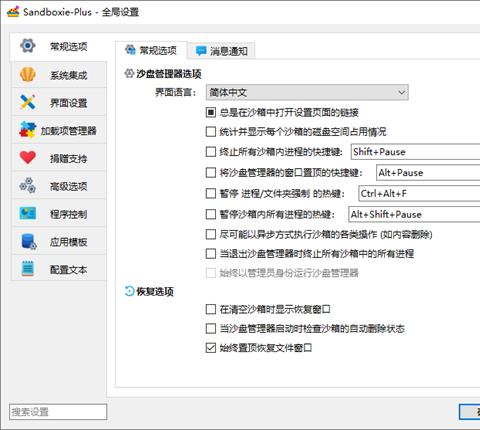This screenshot has height=430, width=480.
Task: Open the 系统集成 sidebar category
Action: coord(59,75)
